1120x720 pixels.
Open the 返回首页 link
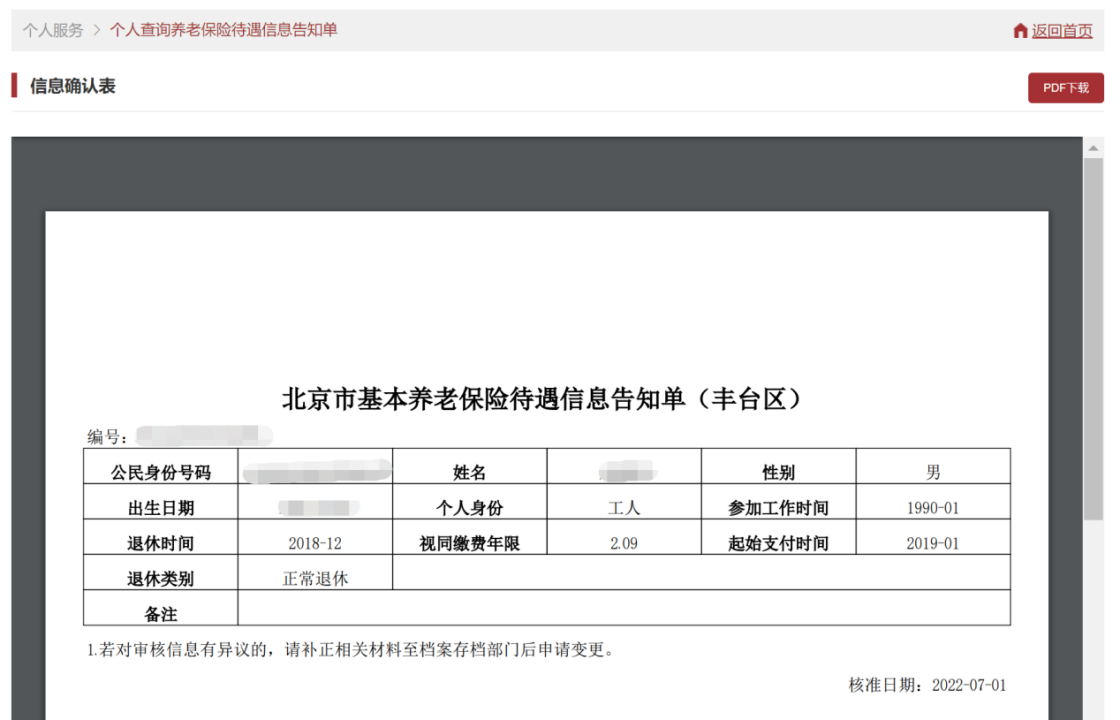[x=1062, y=31]
